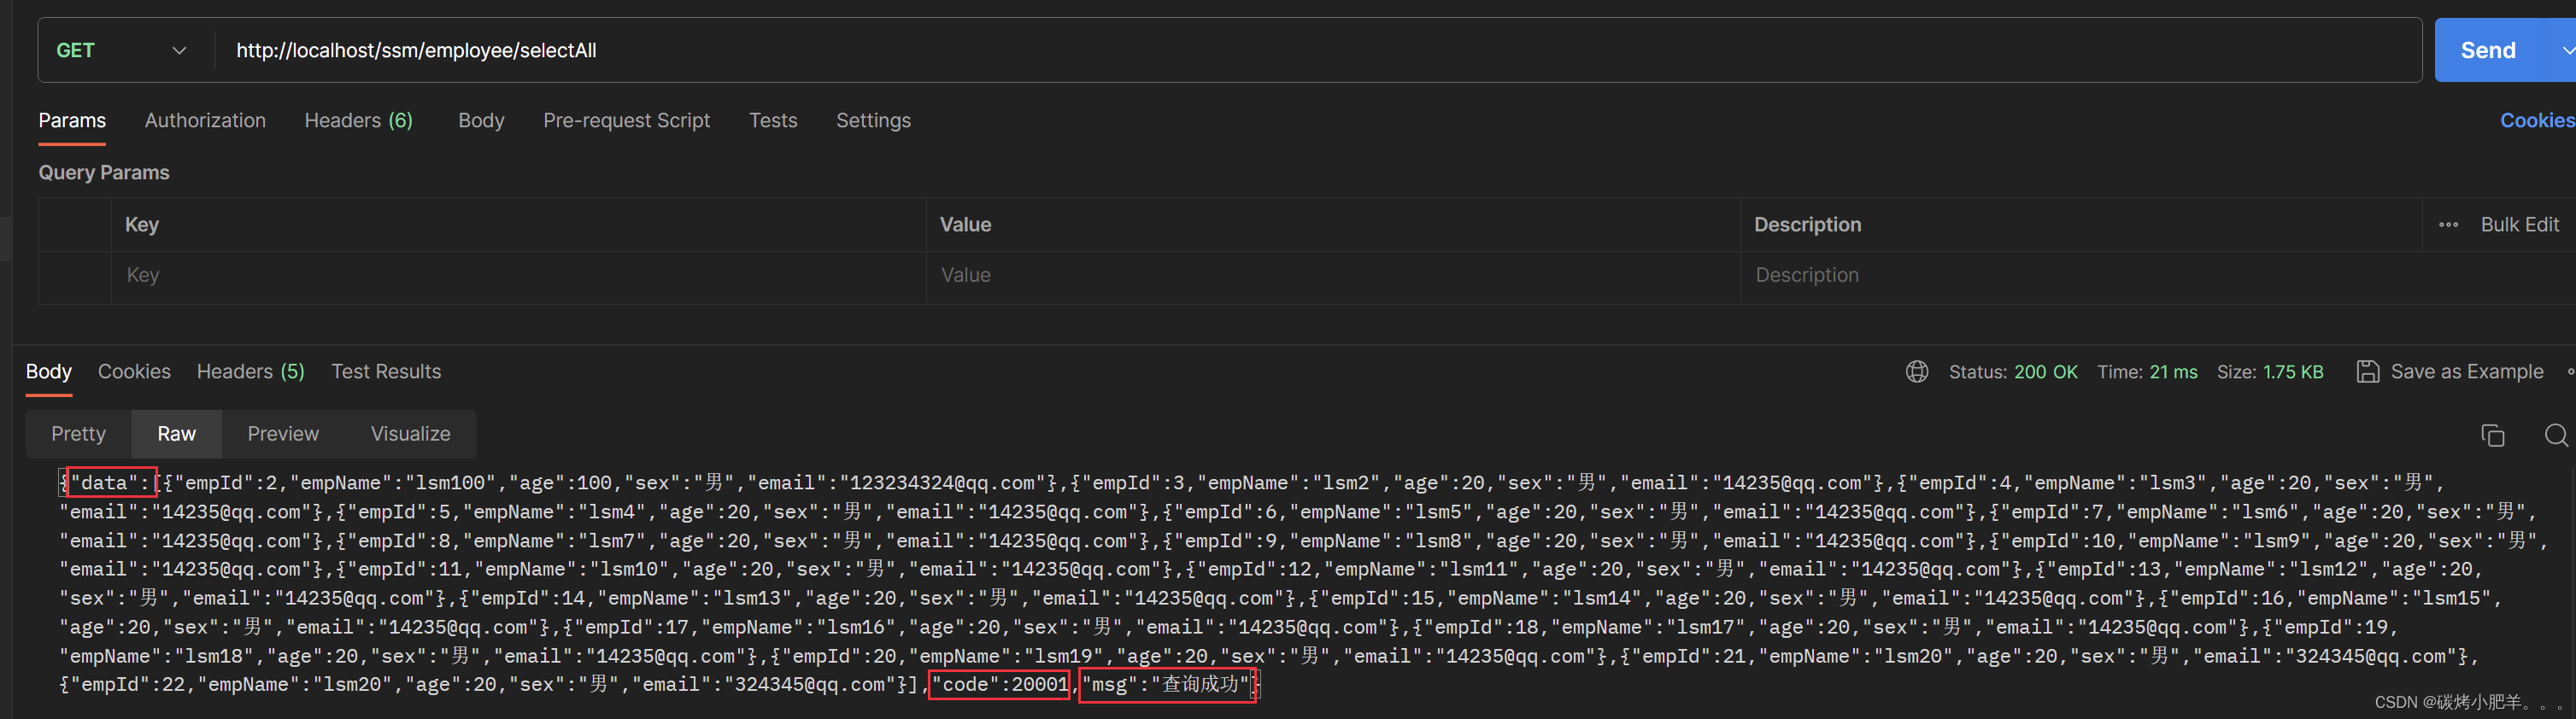This screenshot has width=2576, height=719.
Task: Search the response with magnifier icon
Action: (x=2556, y=435)
